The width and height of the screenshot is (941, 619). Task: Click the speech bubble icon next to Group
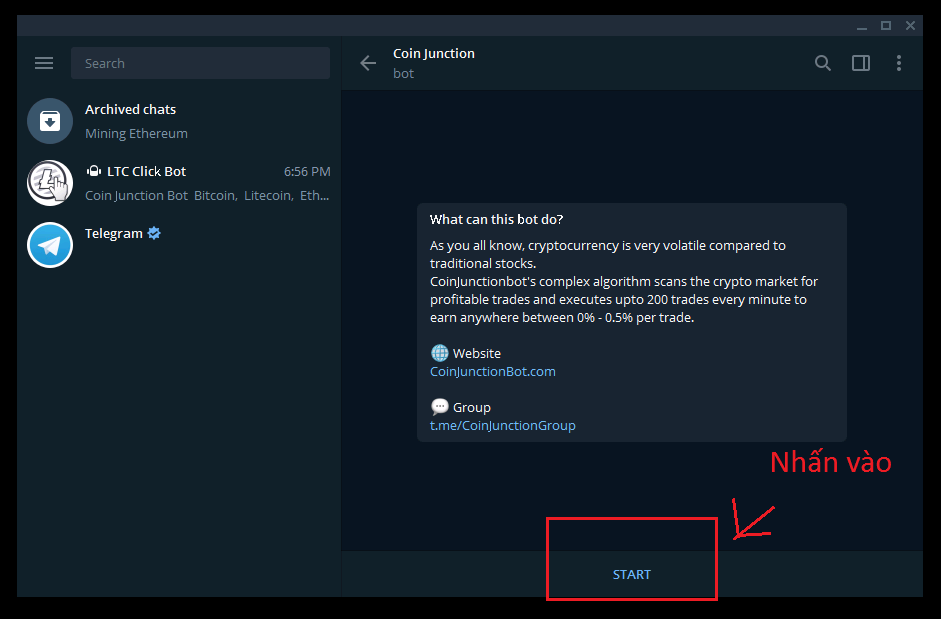point(439,406)
